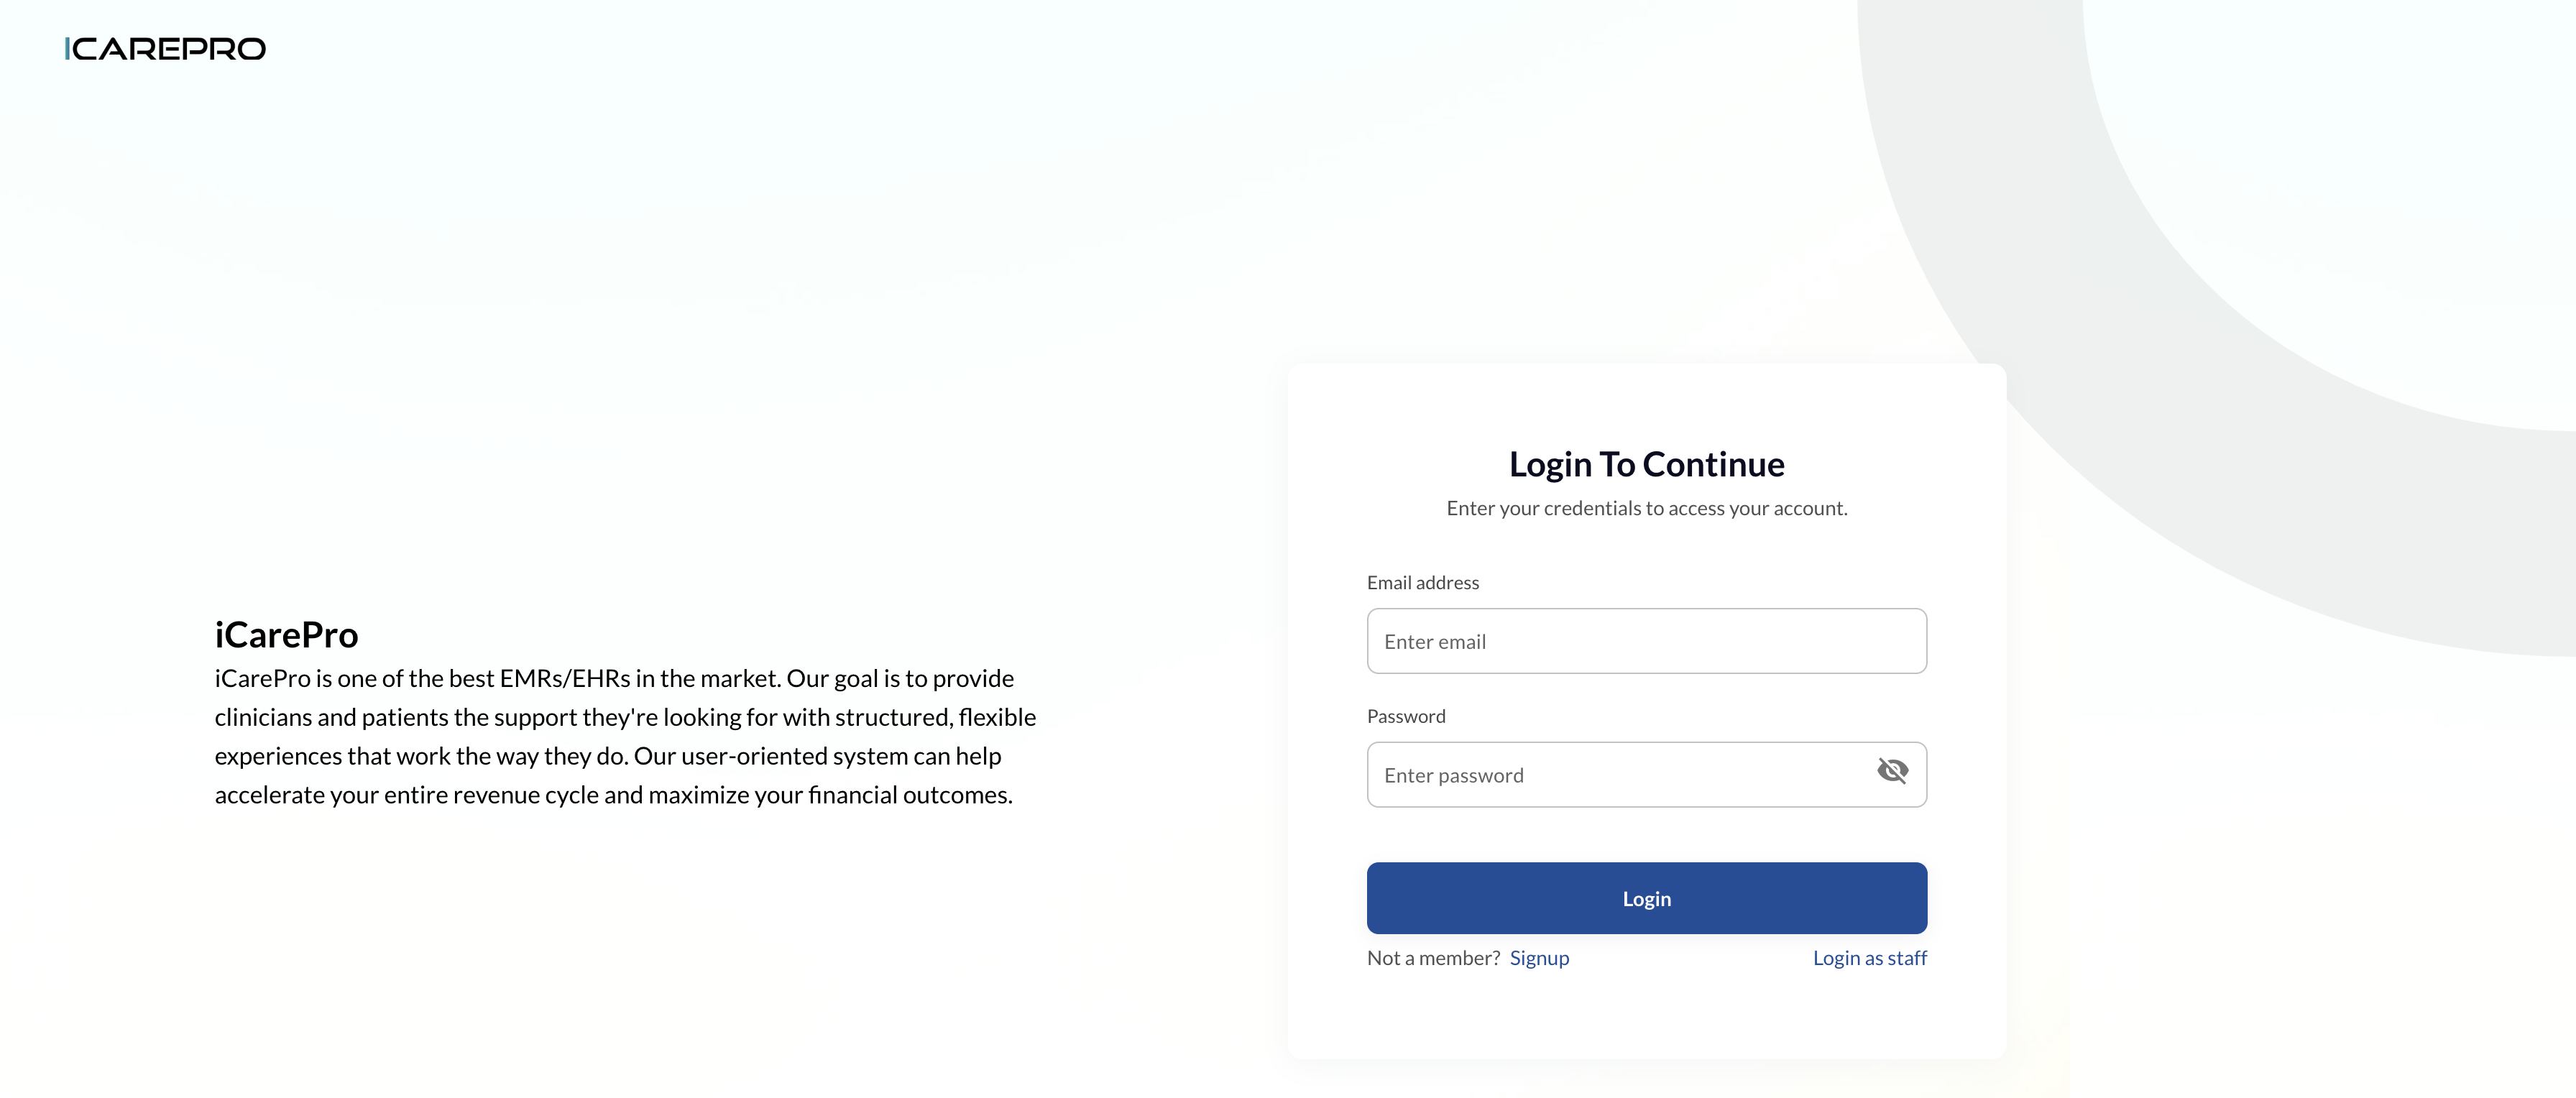Open the Login as staff link
Image resolution: width=2576 pixels, height=1098 pixels.
click(x=1869, y=958)
